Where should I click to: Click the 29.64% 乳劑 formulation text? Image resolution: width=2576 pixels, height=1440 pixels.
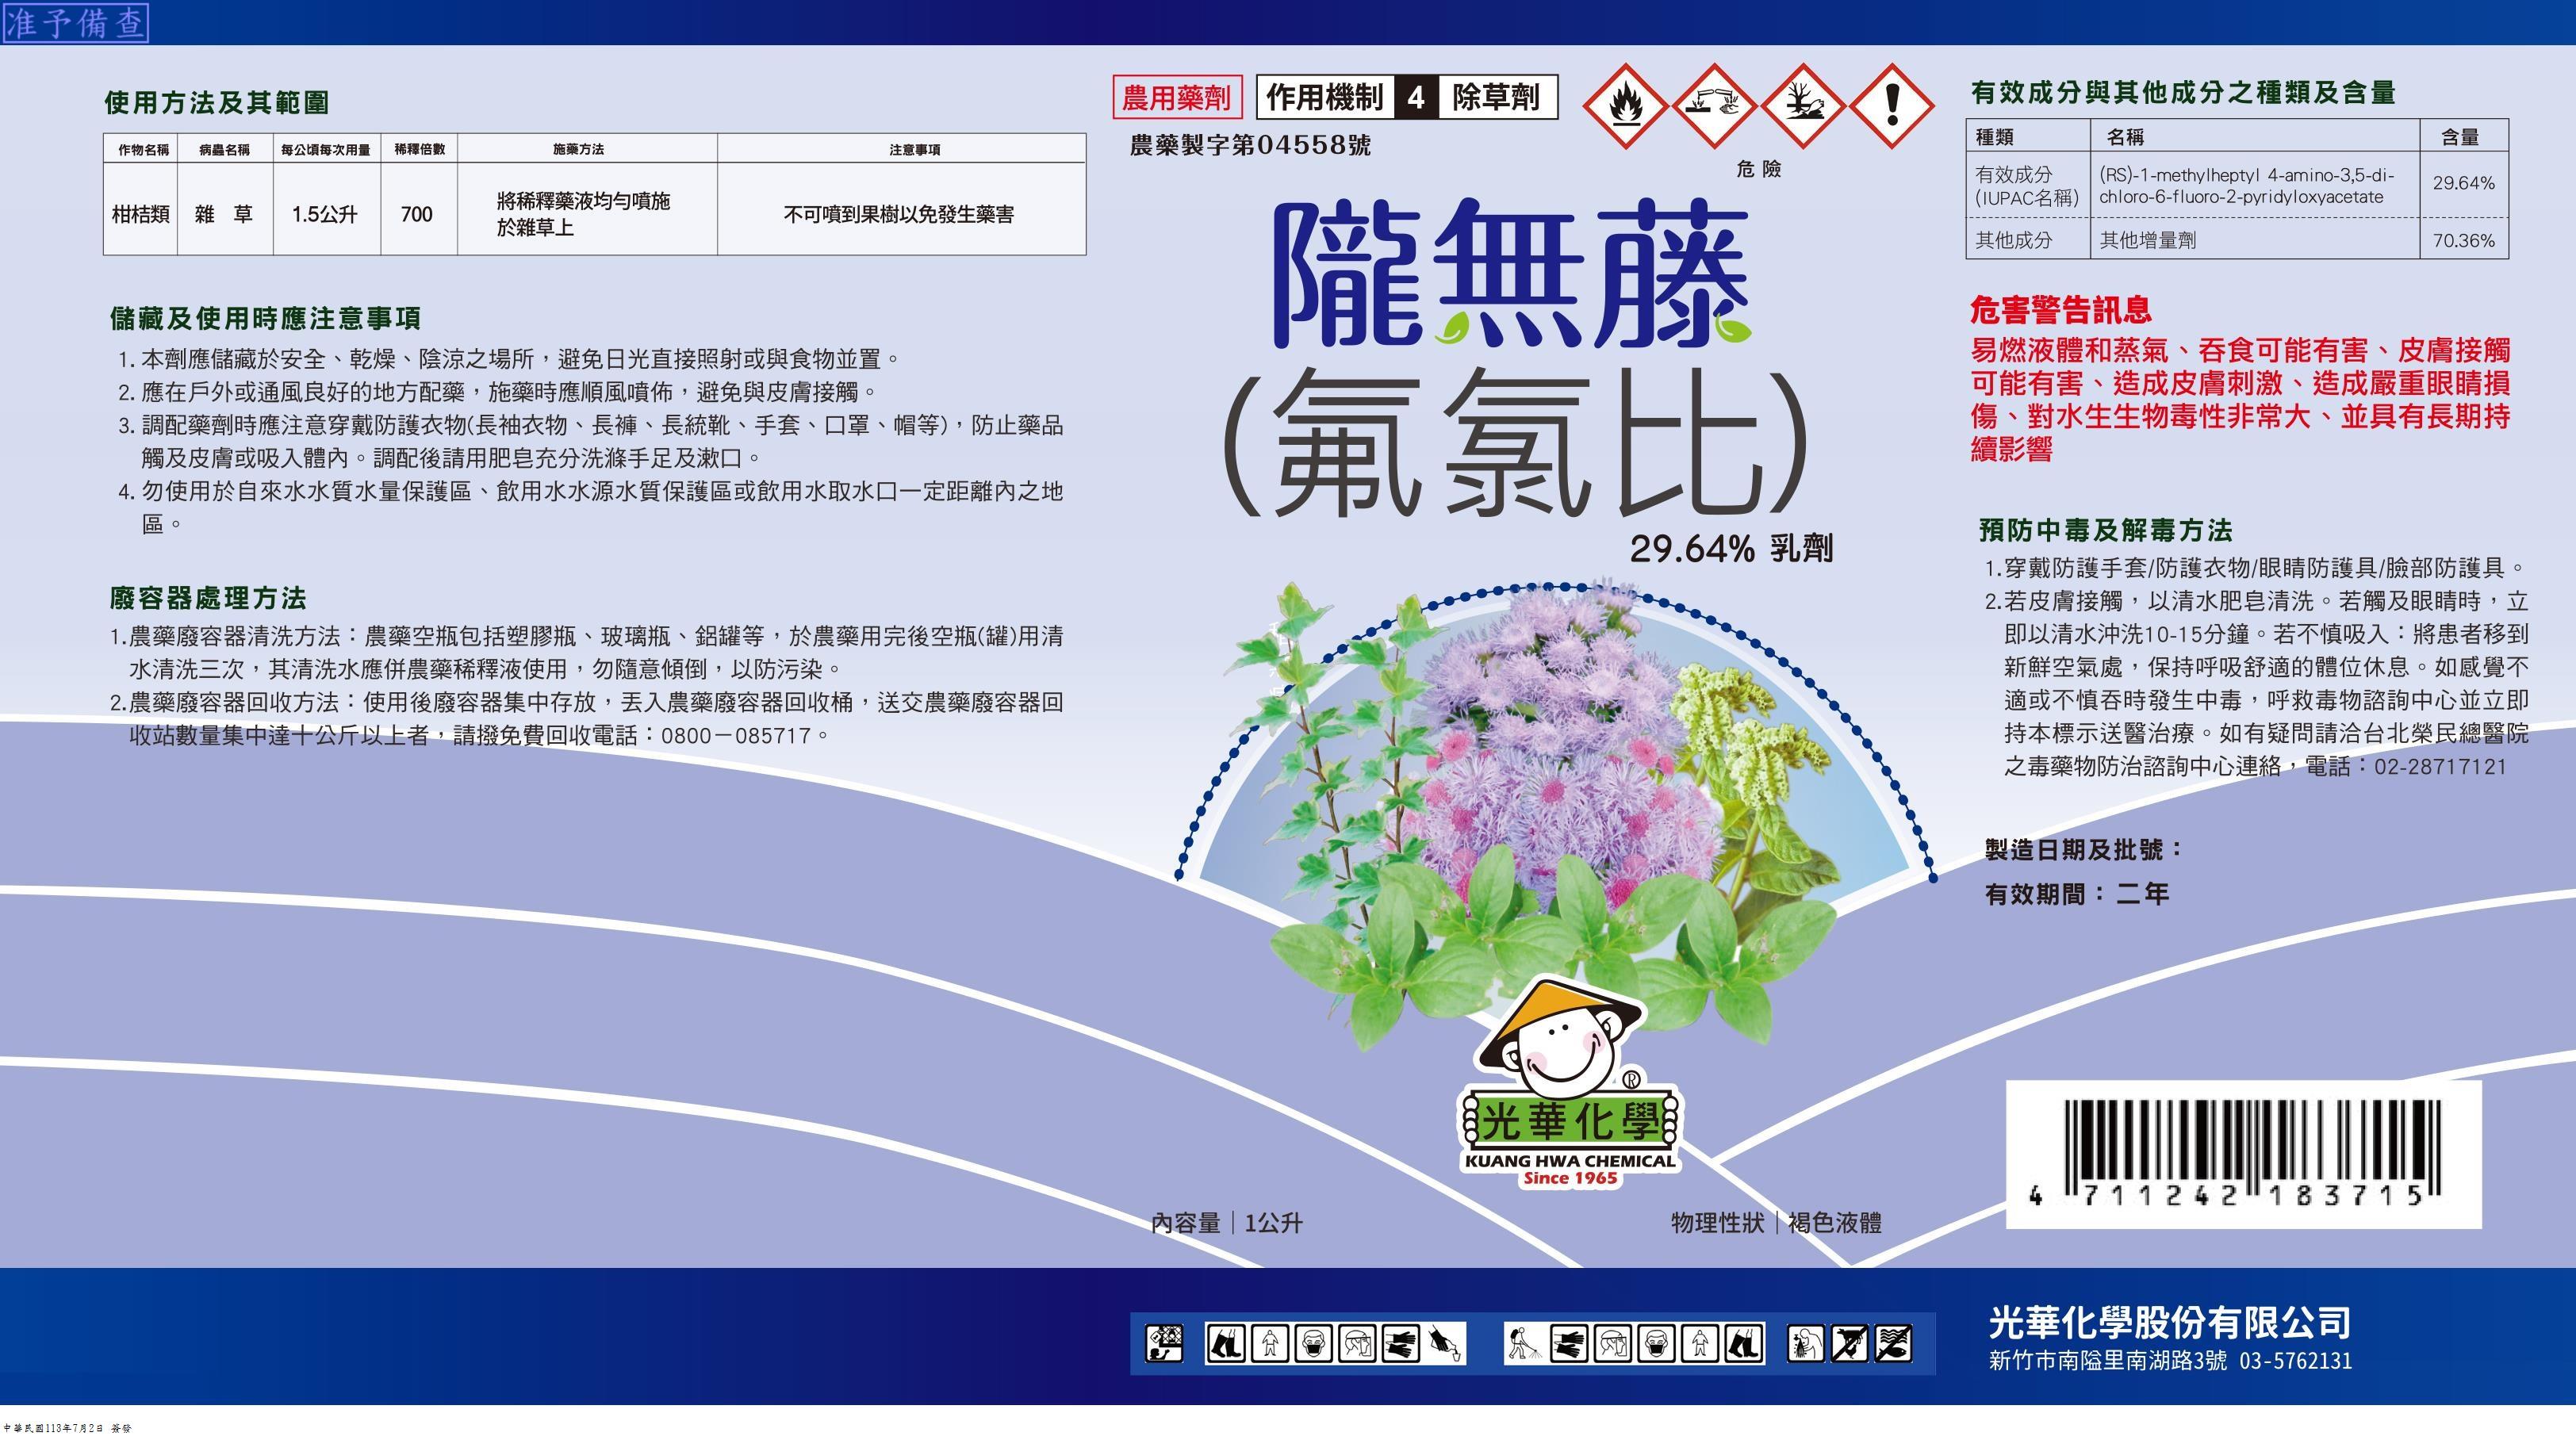1731,548
